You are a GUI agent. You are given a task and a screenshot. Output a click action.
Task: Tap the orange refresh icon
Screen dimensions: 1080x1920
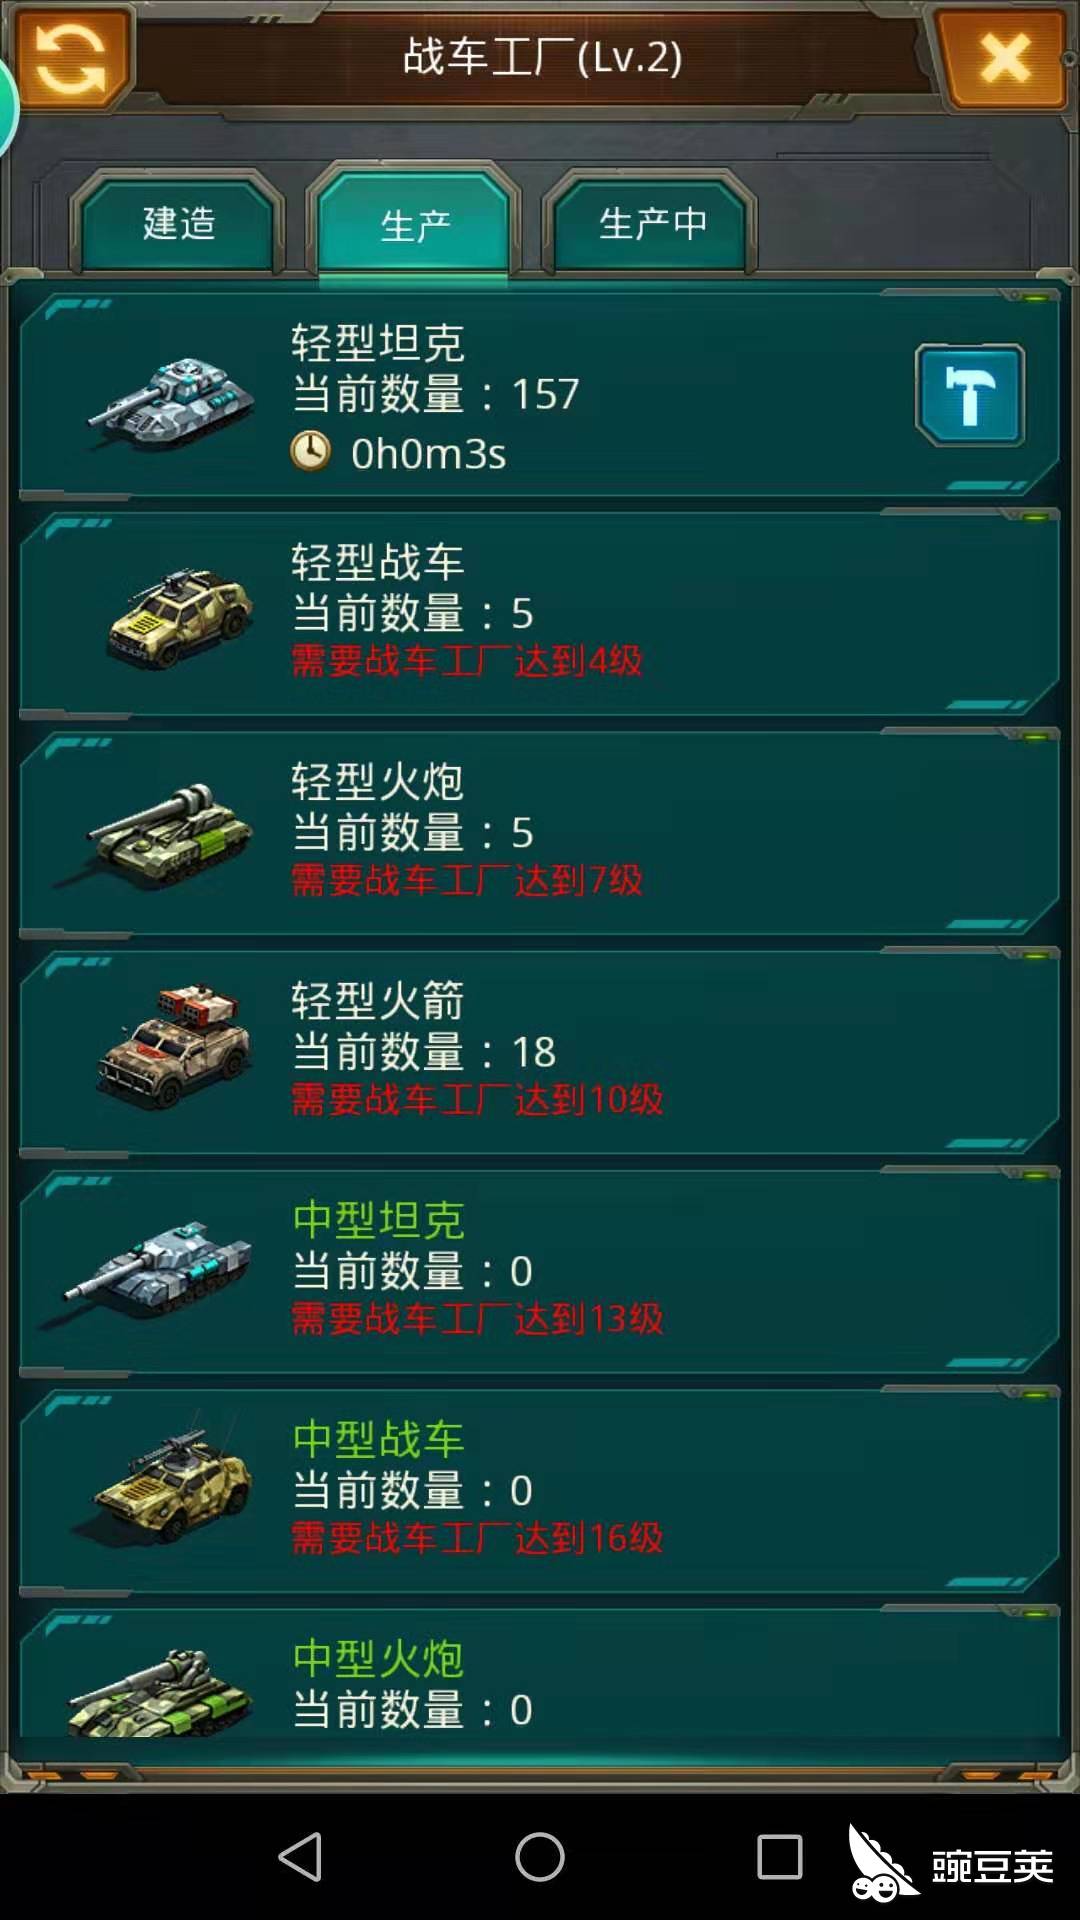coord(72,58)
